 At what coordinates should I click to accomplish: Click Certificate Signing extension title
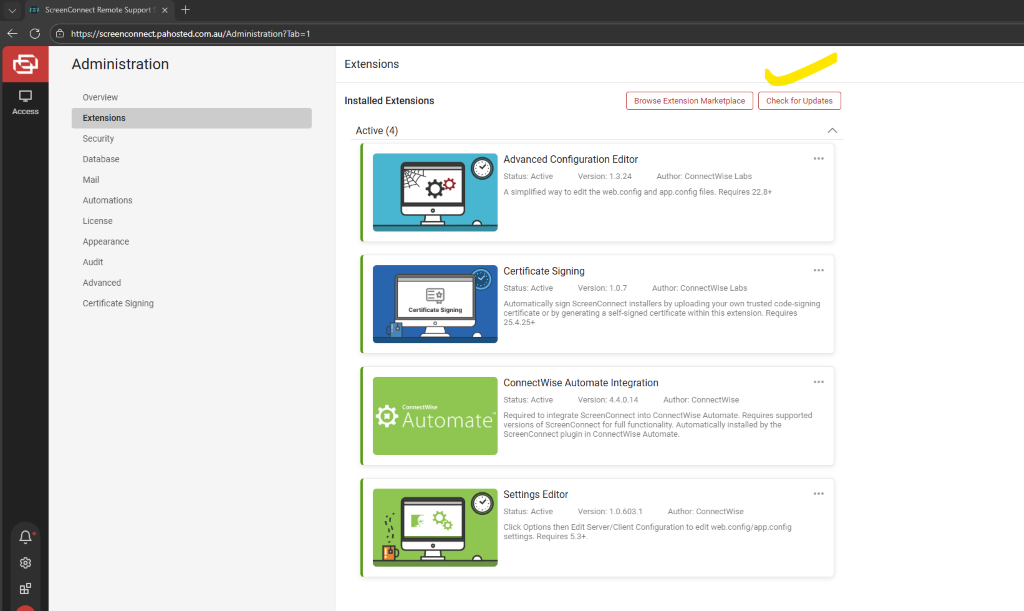(543, 271)
